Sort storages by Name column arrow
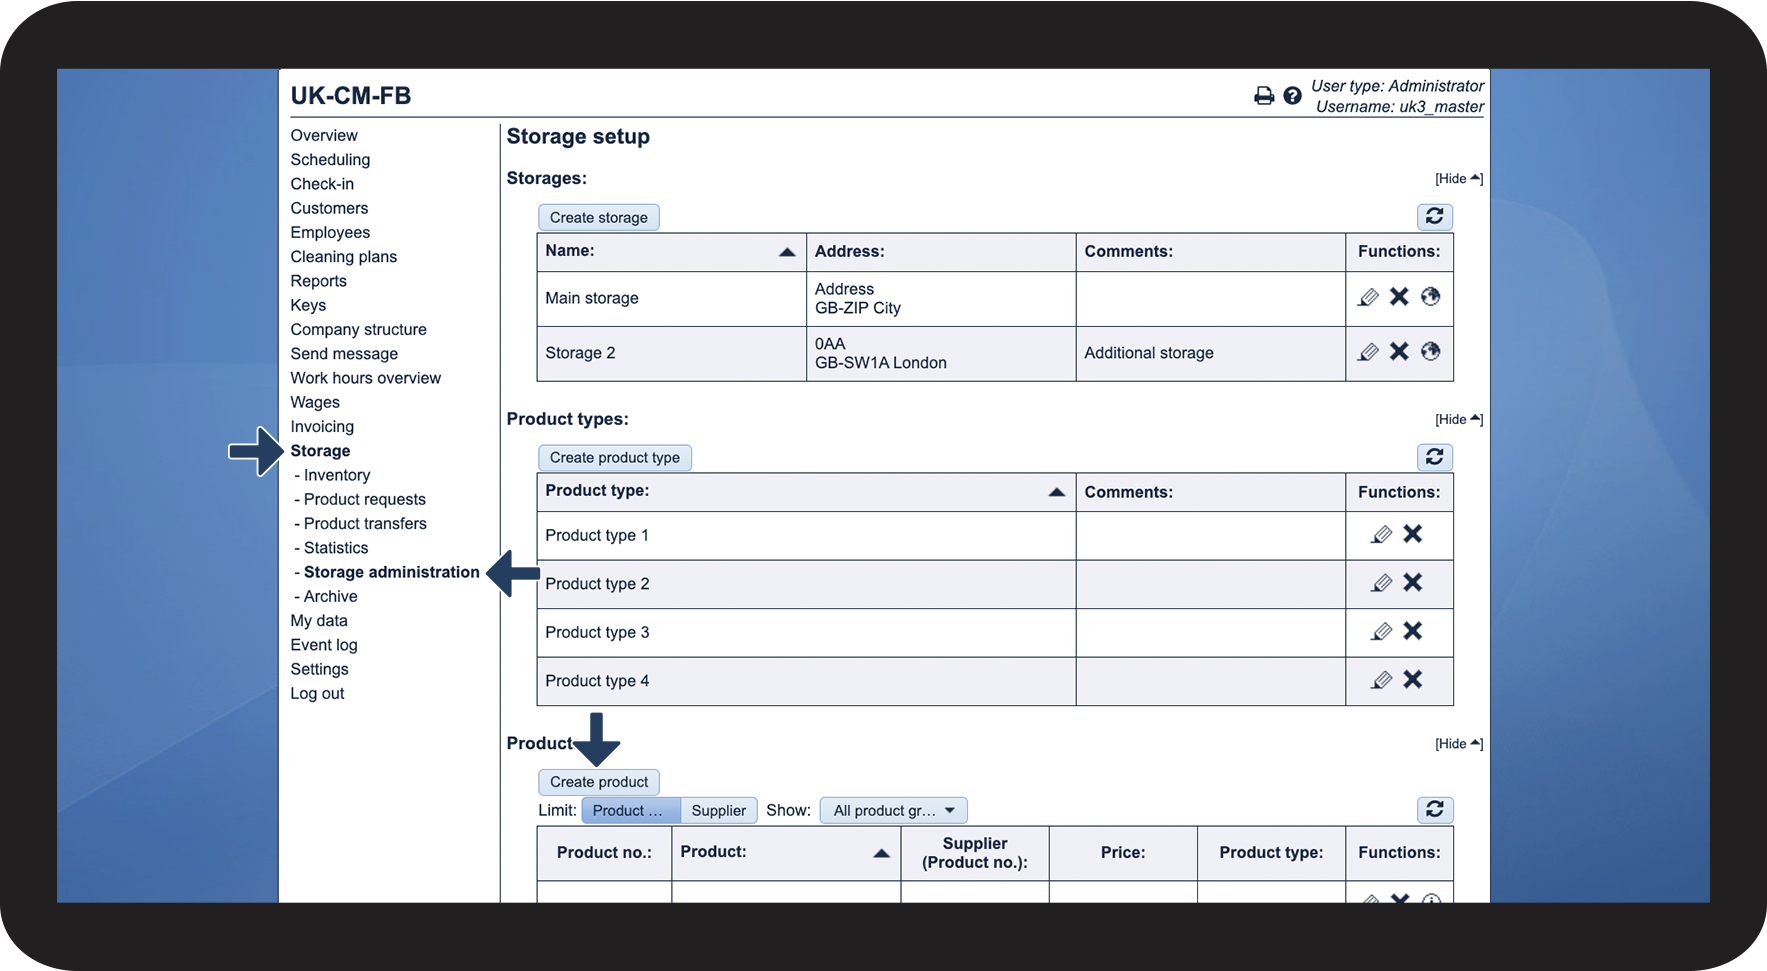 point(787,252)
